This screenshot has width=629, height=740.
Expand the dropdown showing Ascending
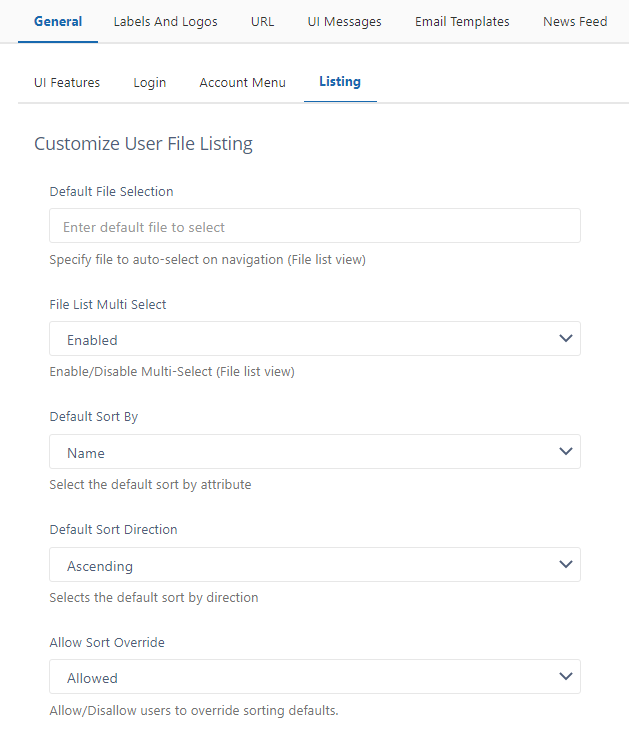(x=300, y=565)
